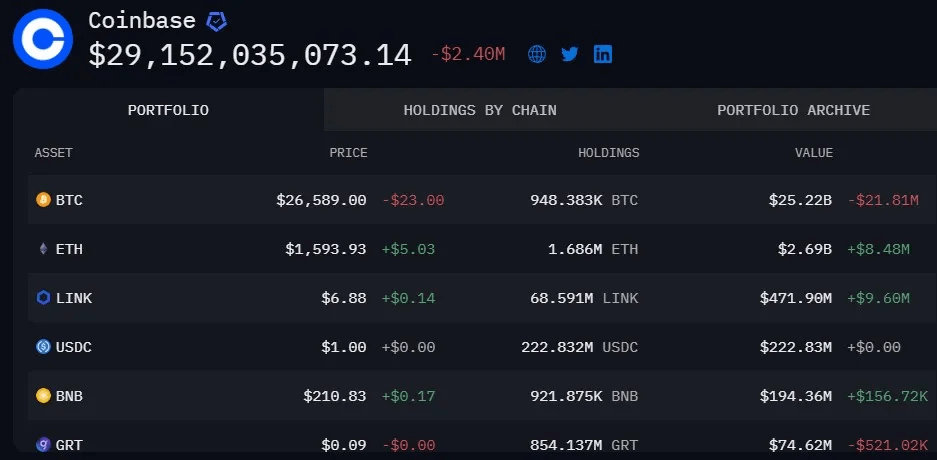
Task: Switch to Holdings By Chain tab
Action: point(480,110)
